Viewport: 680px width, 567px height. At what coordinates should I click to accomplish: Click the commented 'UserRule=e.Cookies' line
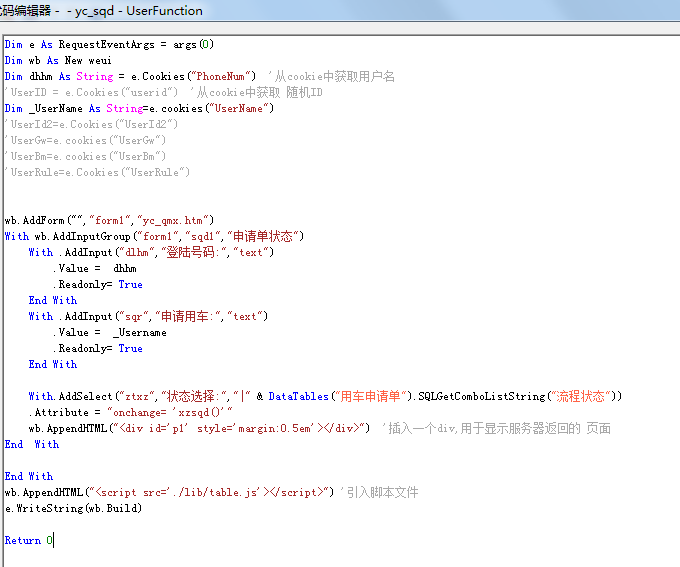[97, 173]
